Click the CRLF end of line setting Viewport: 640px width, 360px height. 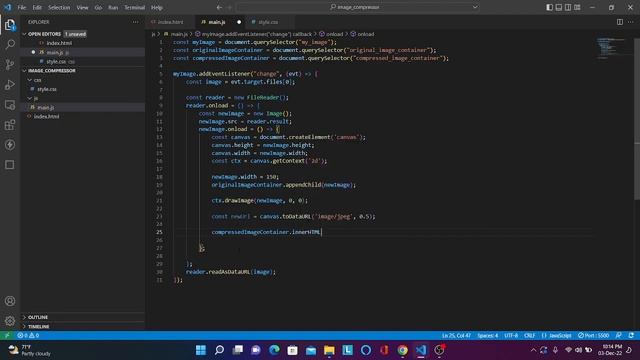pos(529,336)
